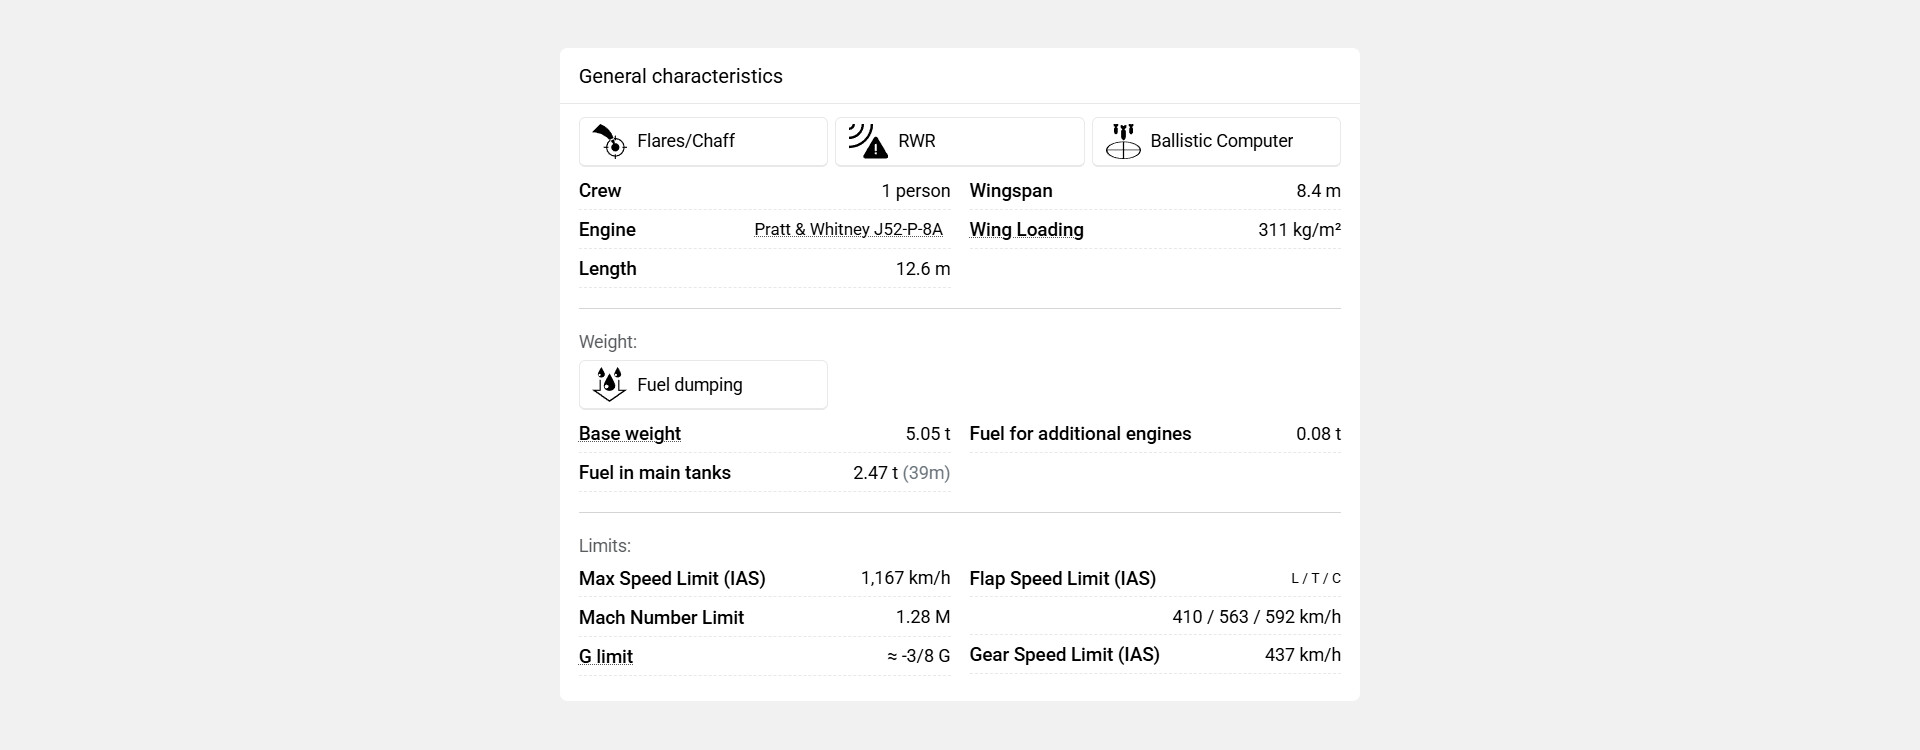Image resolution: width=1920 pixels, height=750 pixels.
Task: Click the Max Speed Limit value 1,167 km/h
Action: [905, 579]
